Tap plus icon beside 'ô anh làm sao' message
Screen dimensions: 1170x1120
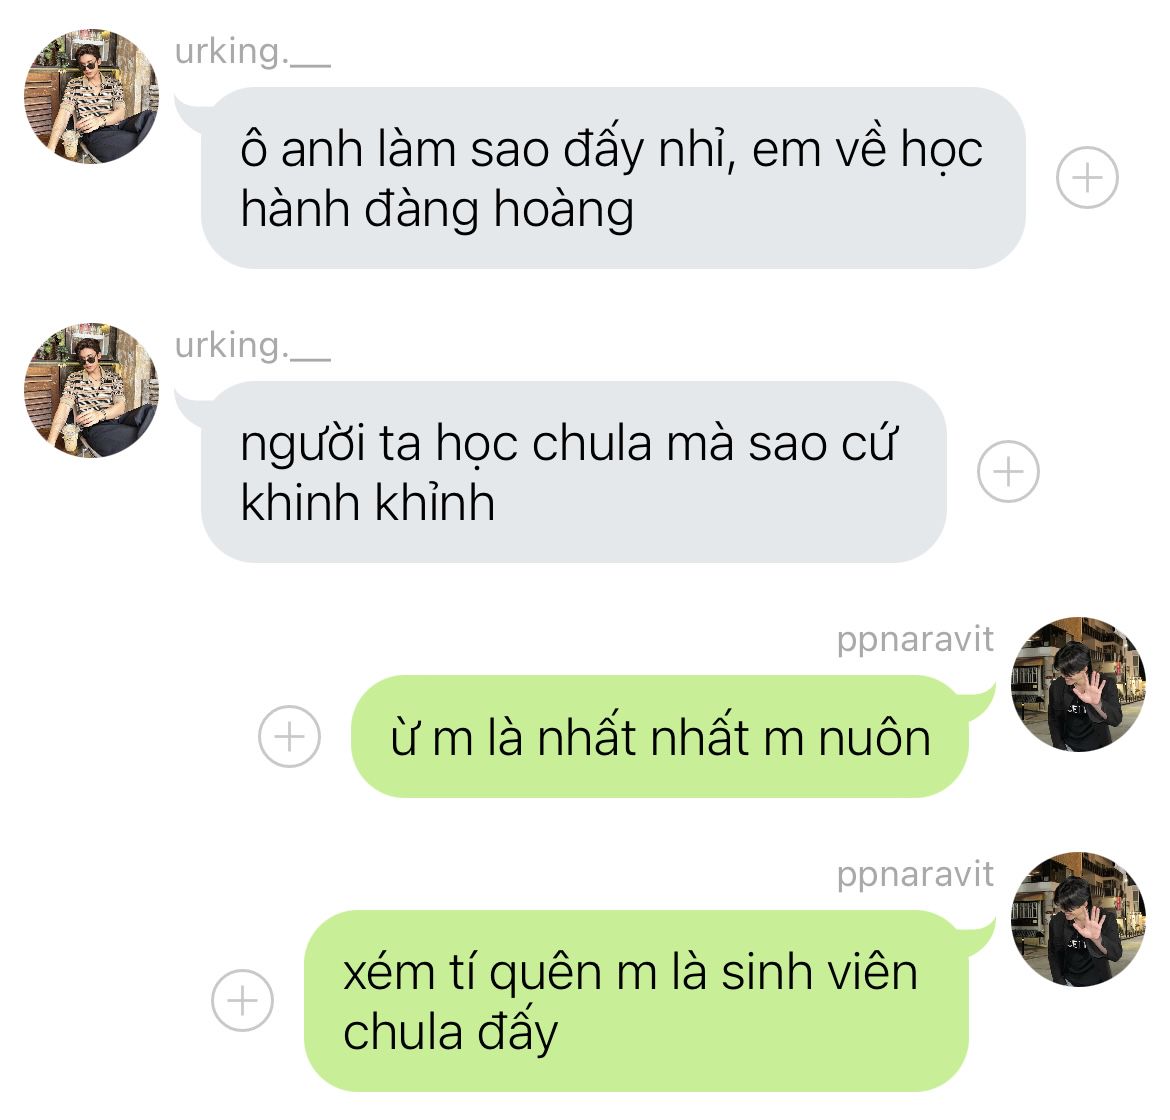pos(1086,178)
